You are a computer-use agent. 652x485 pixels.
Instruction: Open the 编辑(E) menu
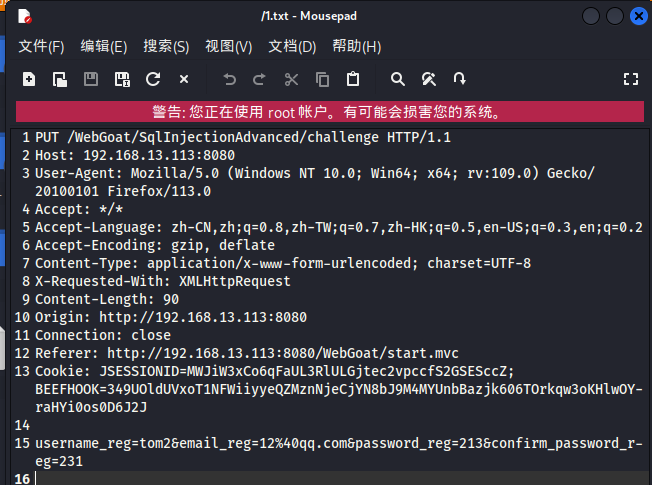[x=104, y=46]
